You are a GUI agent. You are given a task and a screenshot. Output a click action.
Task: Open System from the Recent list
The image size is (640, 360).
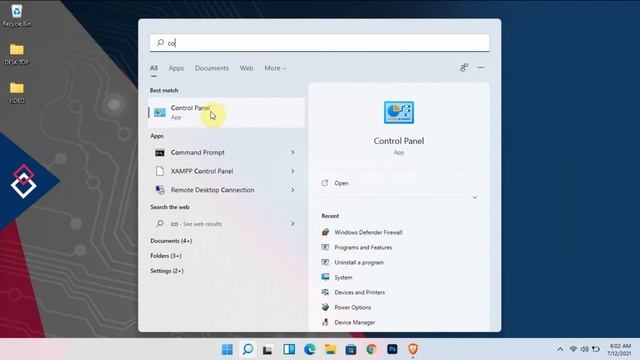(343, 278)
